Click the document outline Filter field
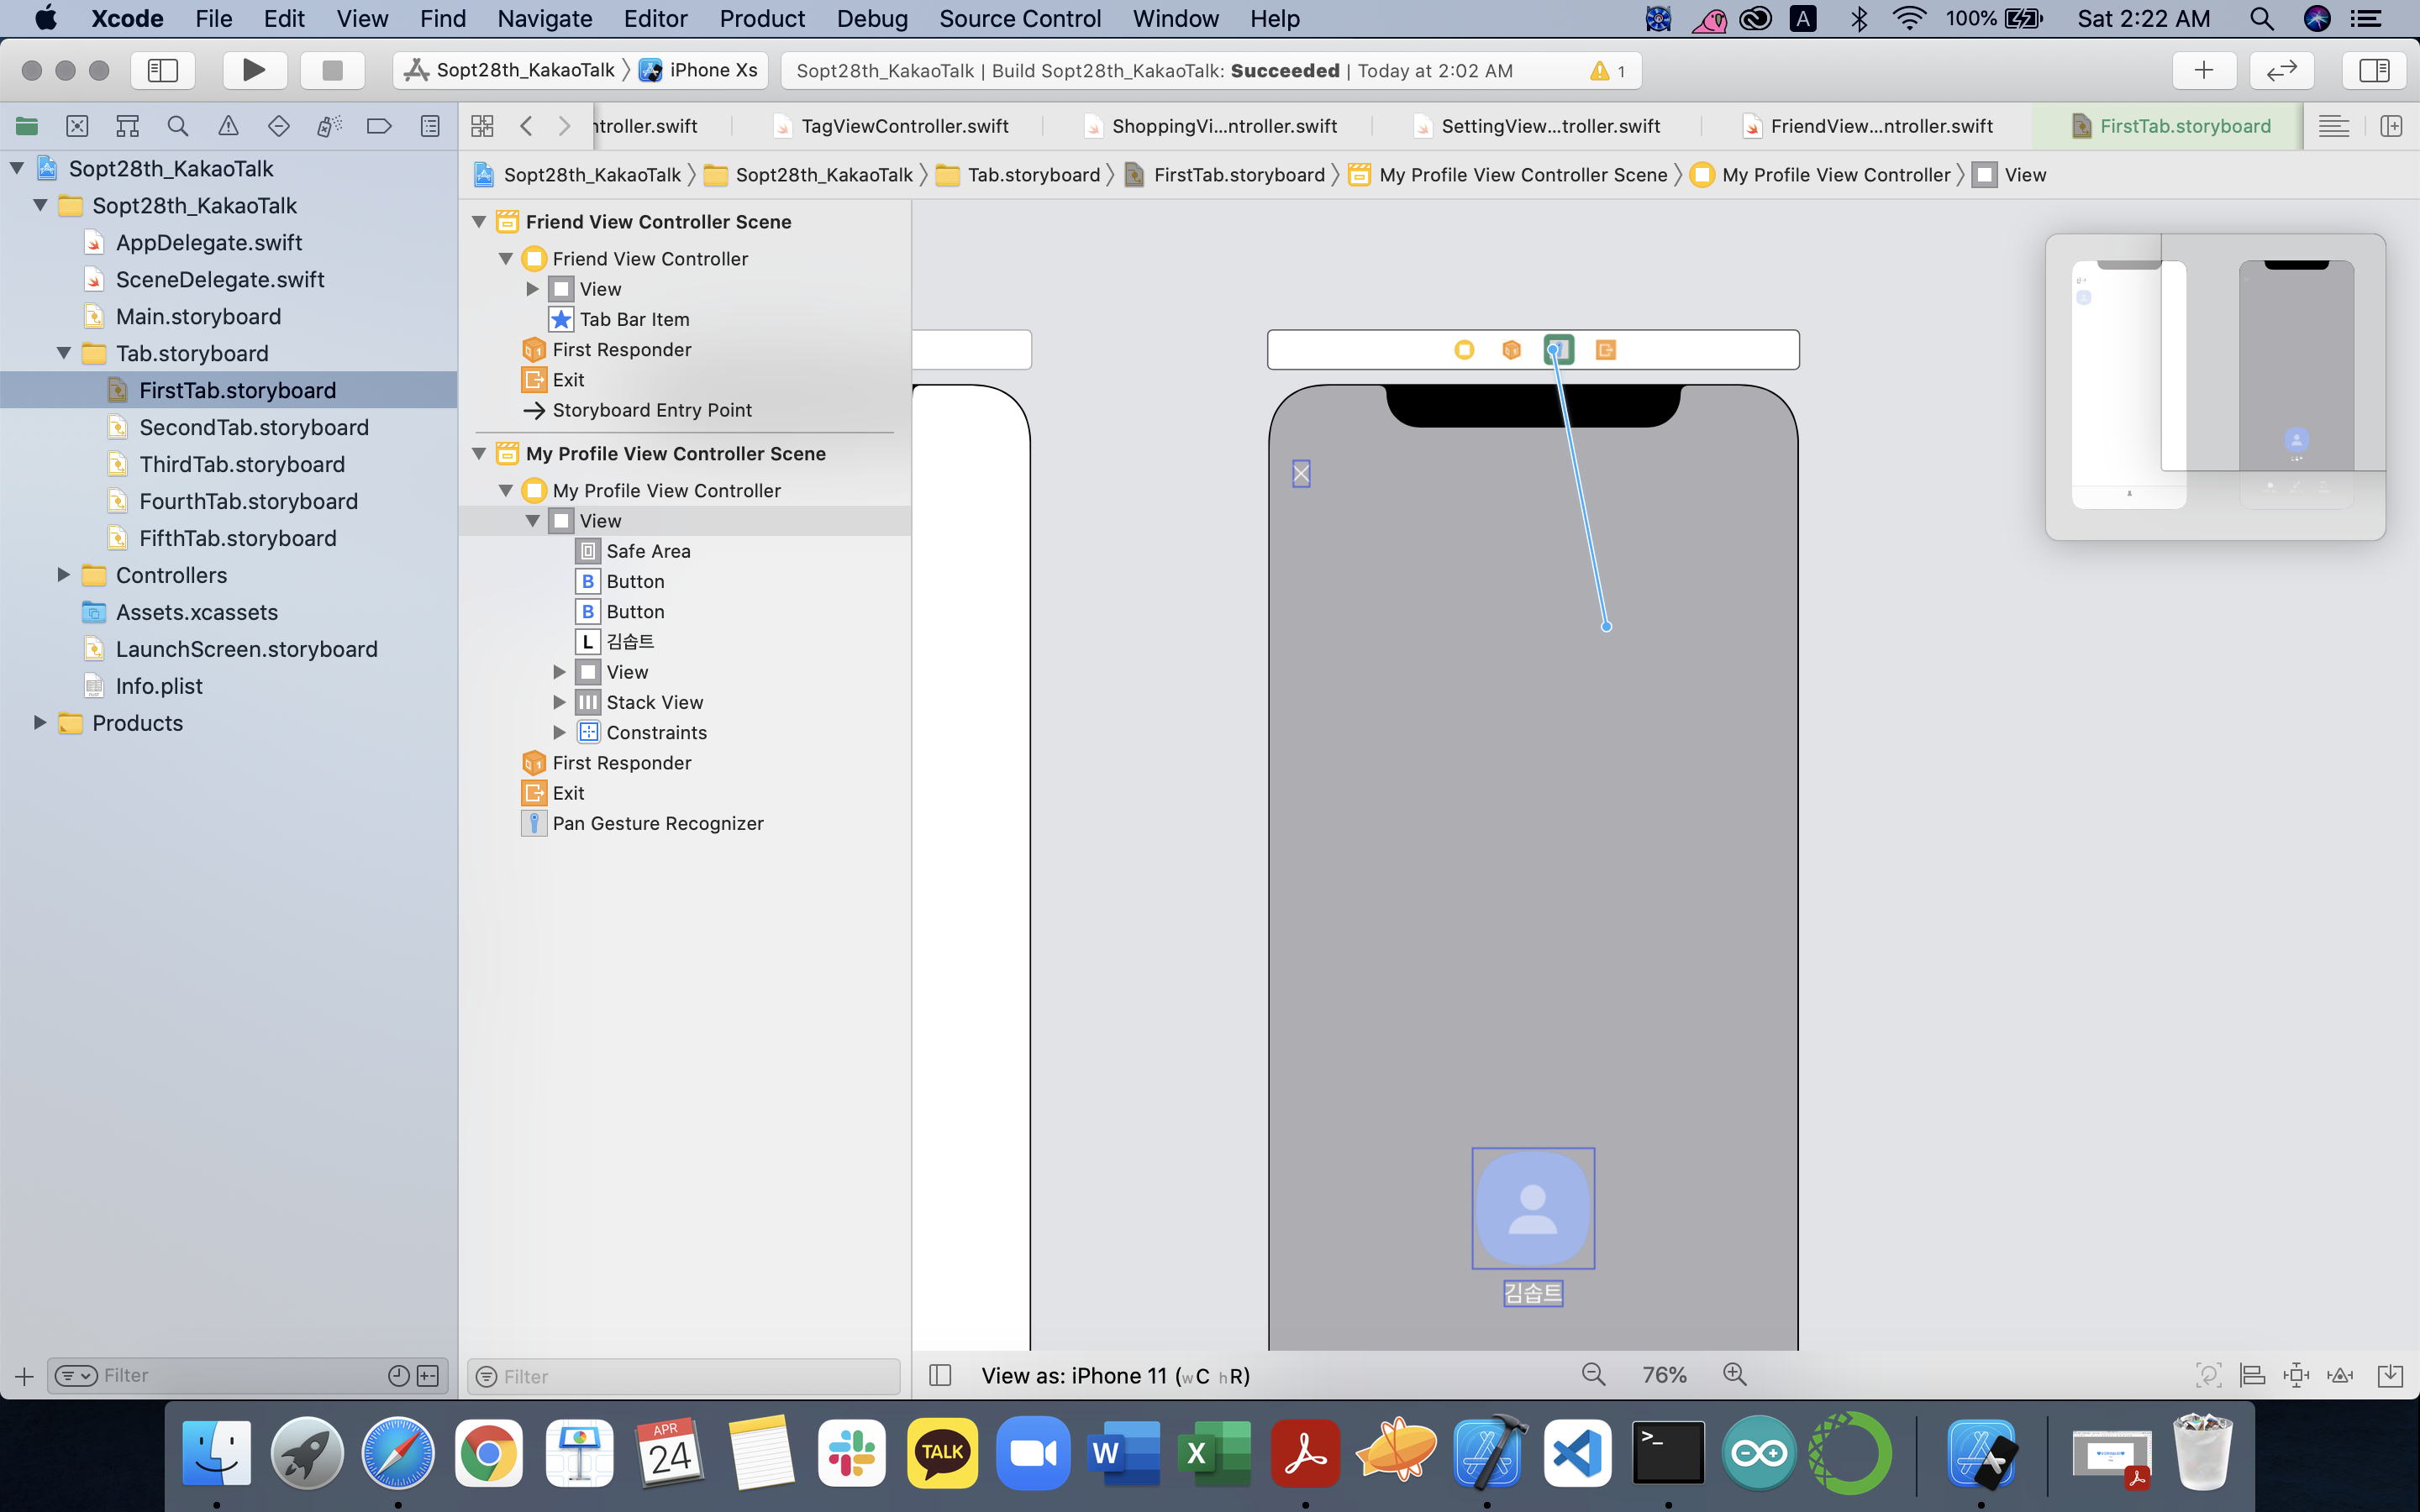Viewport: 2420px width, 1512px height. point(690,1377)
